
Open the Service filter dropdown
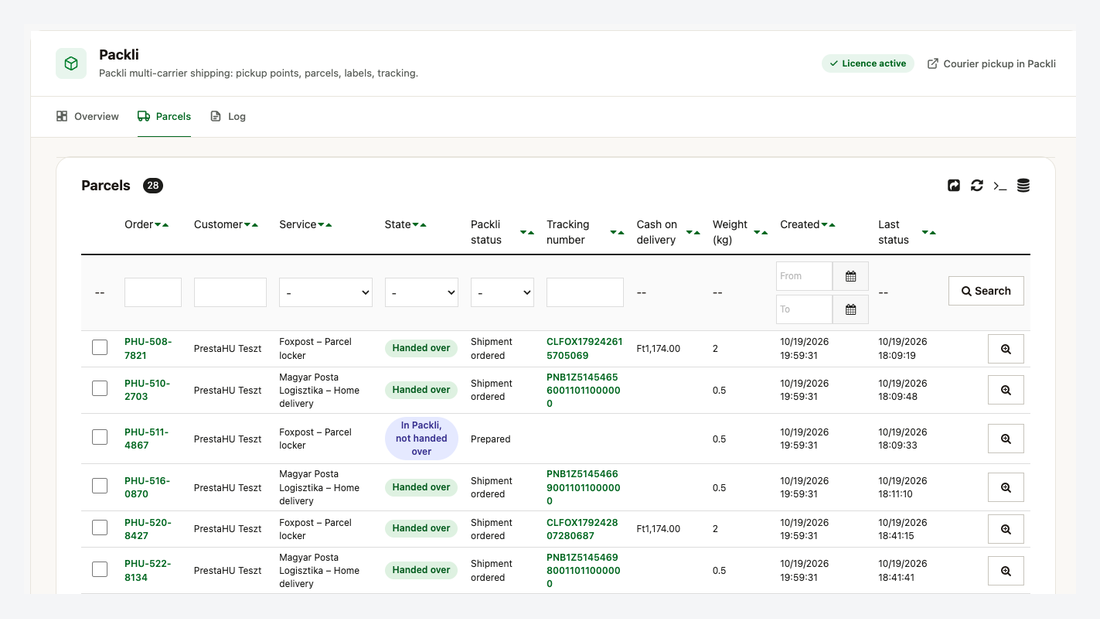click(326, 293)
